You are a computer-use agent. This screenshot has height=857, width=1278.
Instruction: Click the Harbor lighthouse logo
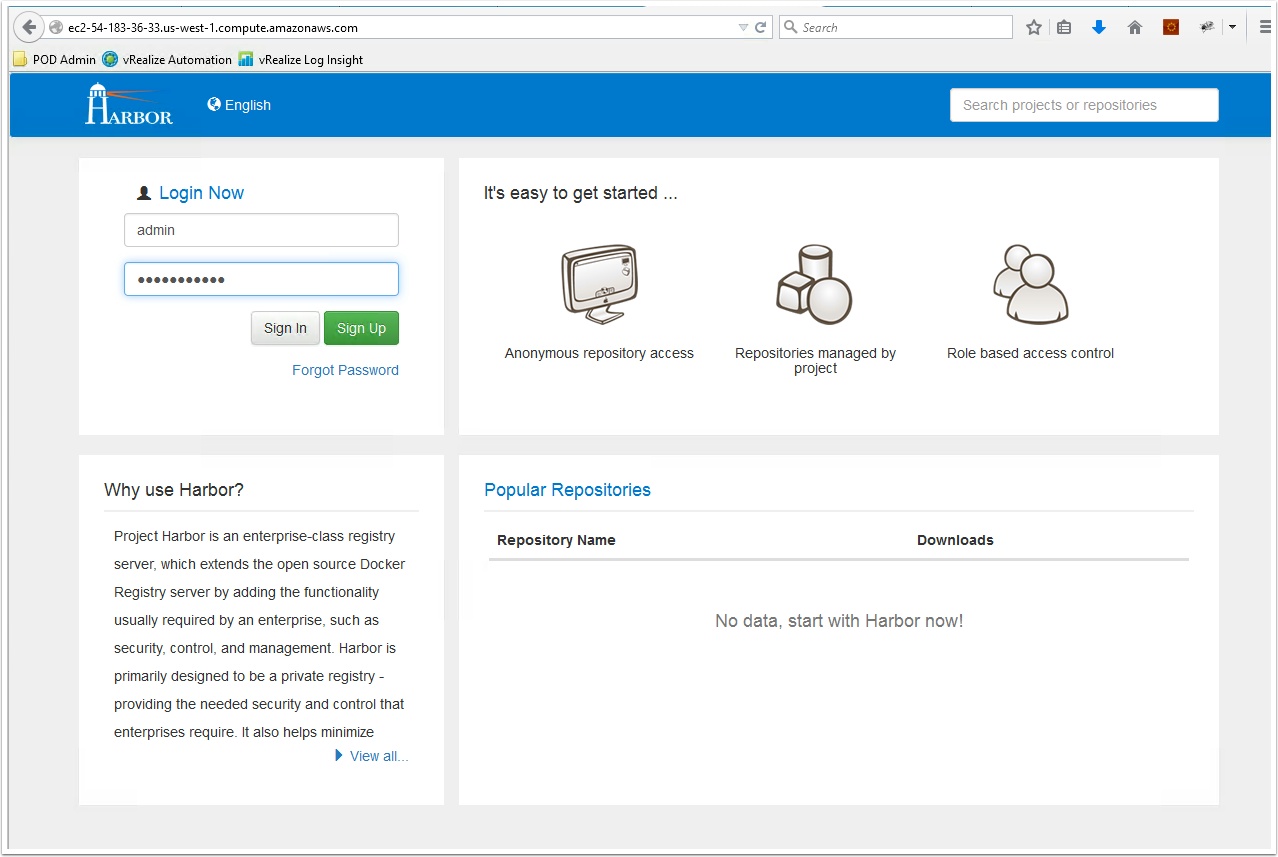(x=129, y=104)
